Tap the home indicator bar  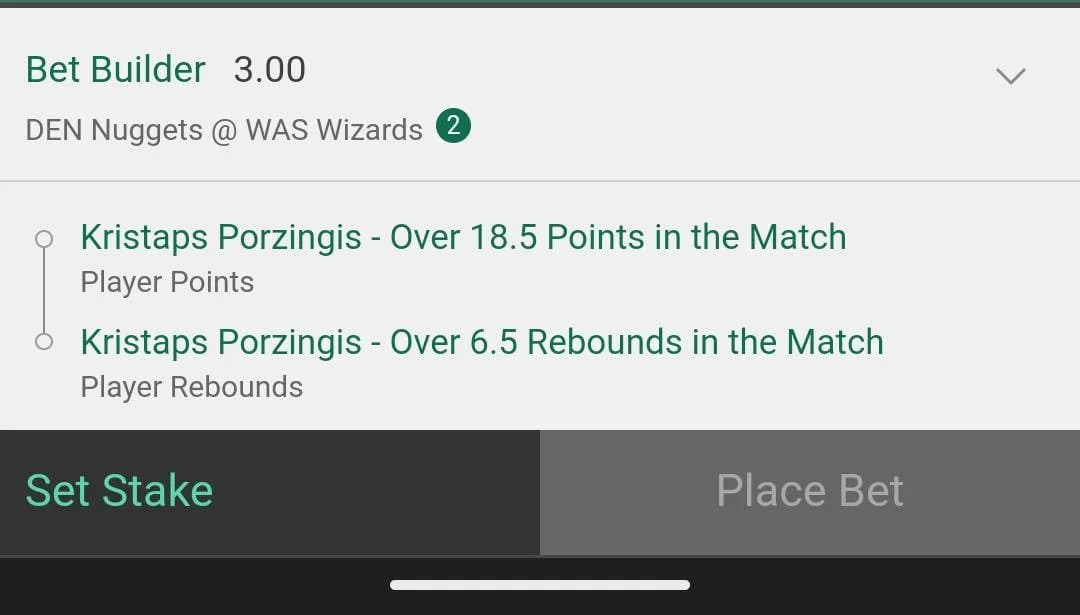click(539, 585)
